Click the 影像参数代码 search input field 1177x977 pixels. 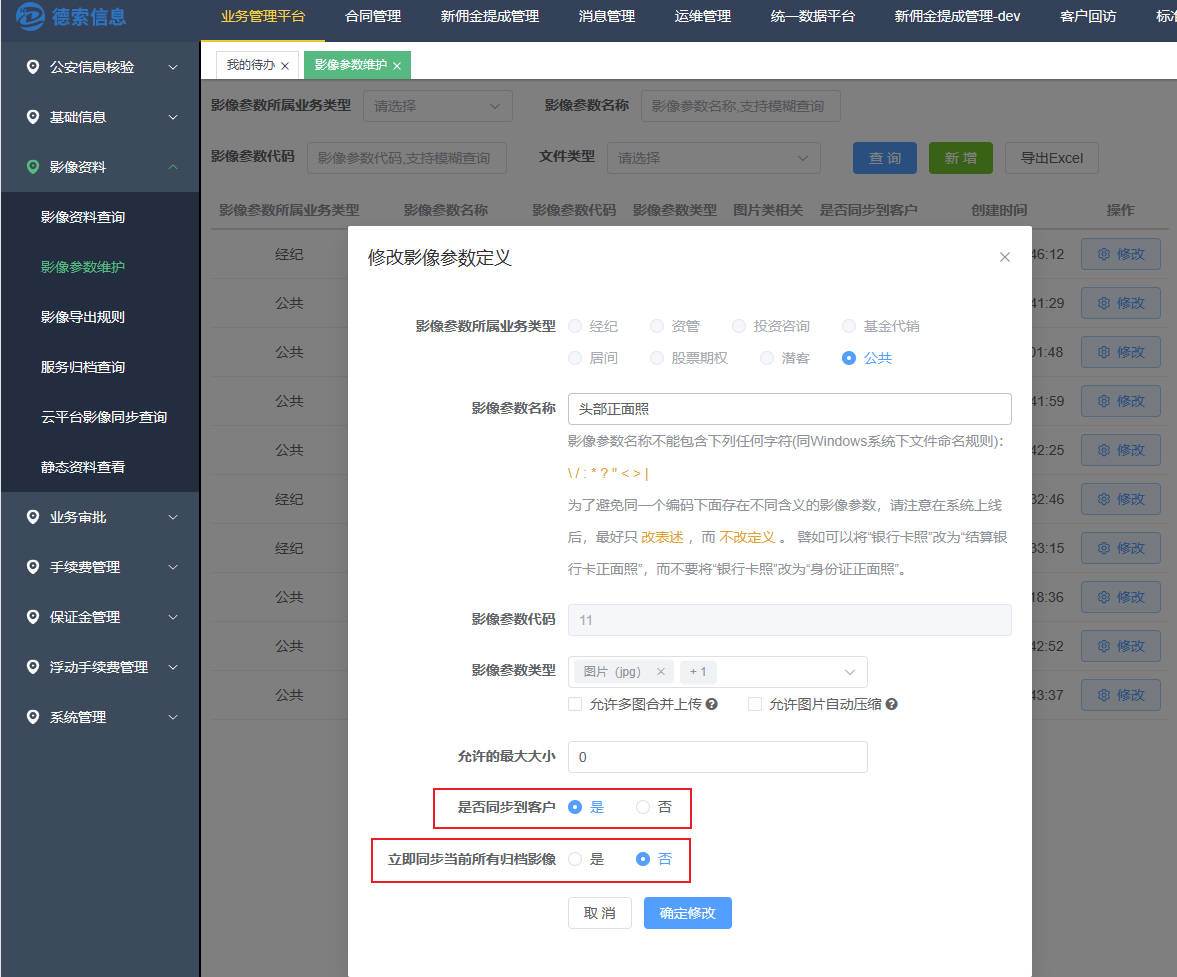click(407, 158)
